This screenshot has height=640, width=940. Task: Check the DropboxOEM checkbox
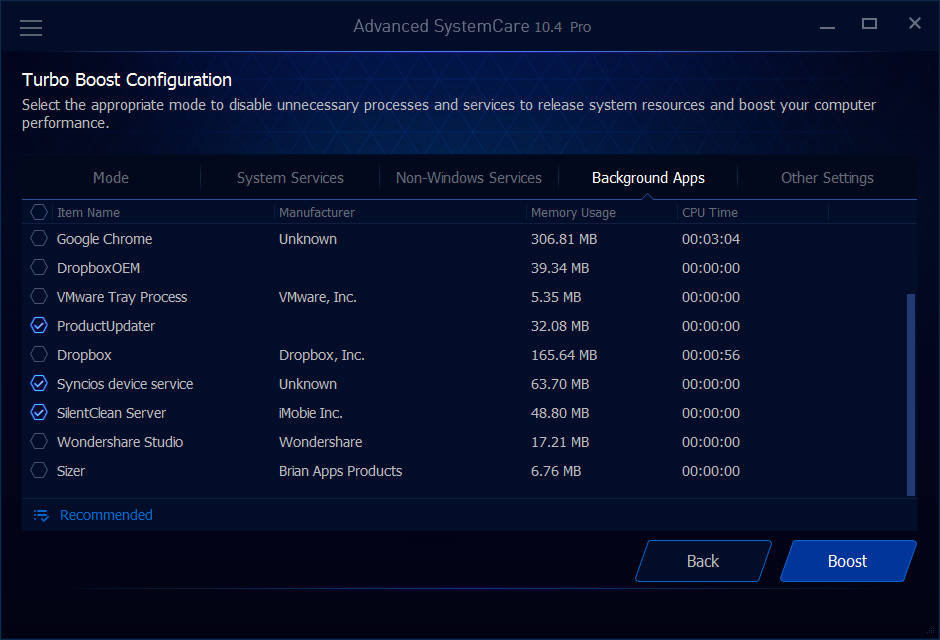[39, 267]
